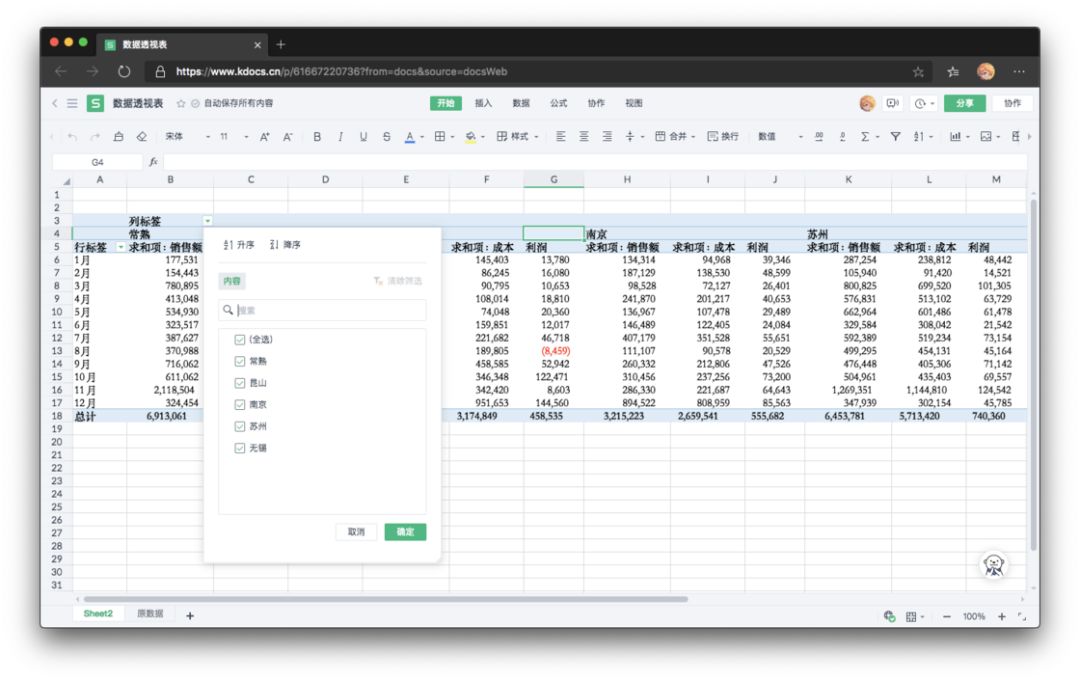The width and height of the screenshot is (1080, 681).
Task: Toggle underline formatting
Action: point(363,137)
